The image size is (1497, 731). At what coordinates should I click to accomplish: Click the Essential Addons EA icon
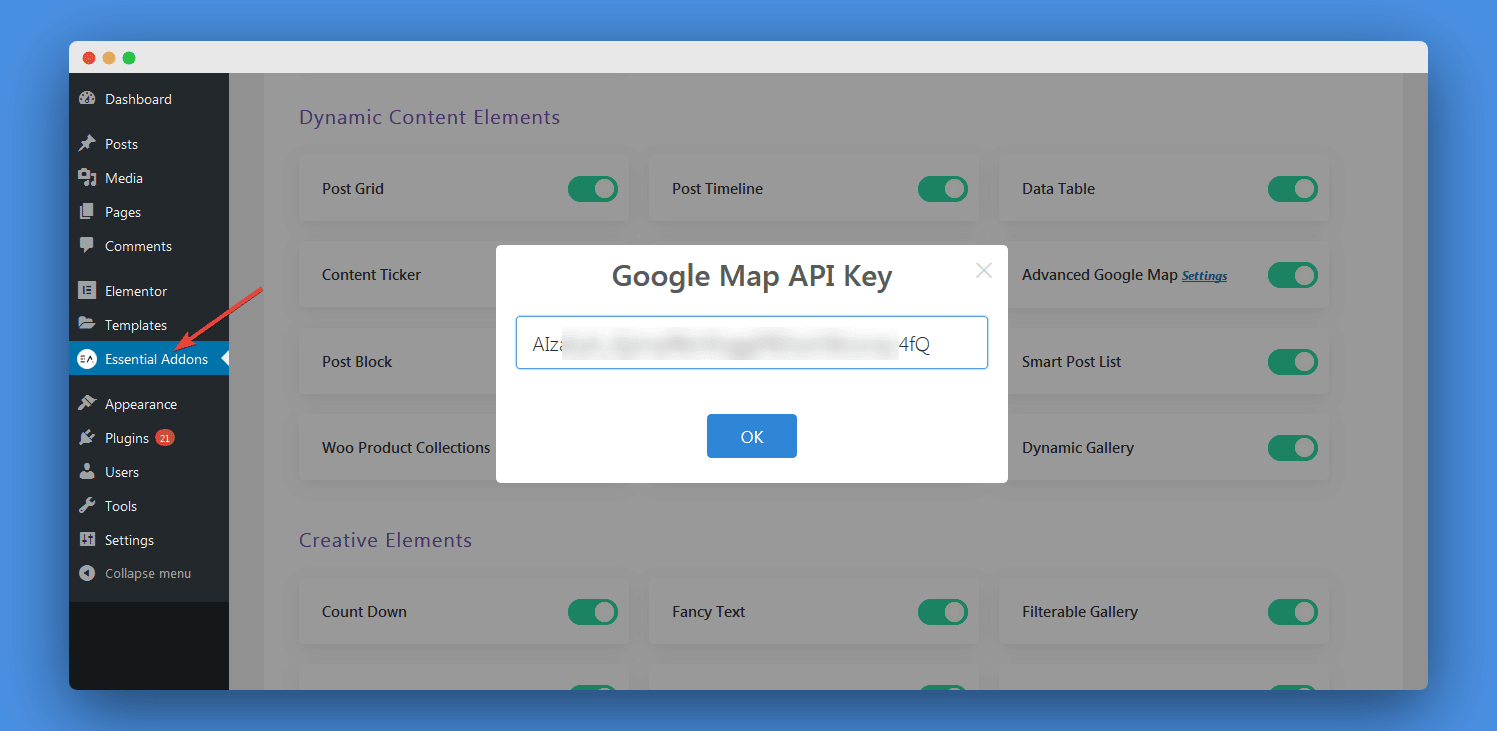click(88, 358)
